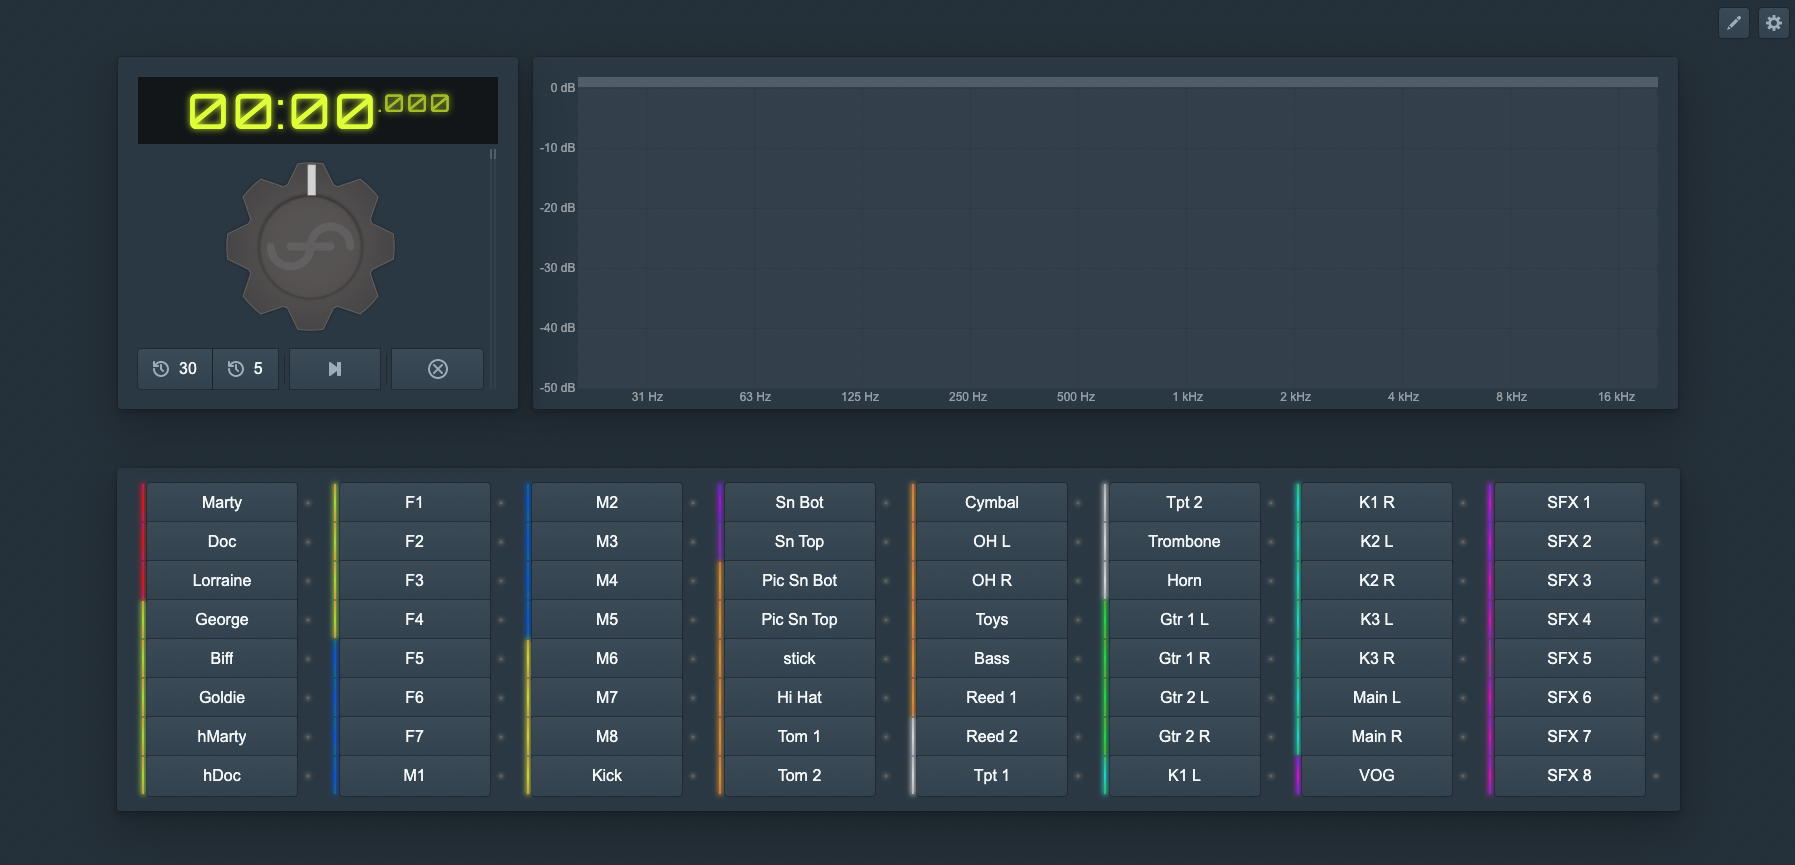The width and height of the screenshot is (1795, 865).
Task: Open edit mode with the pencil icon
Action: pos(1733,23)
